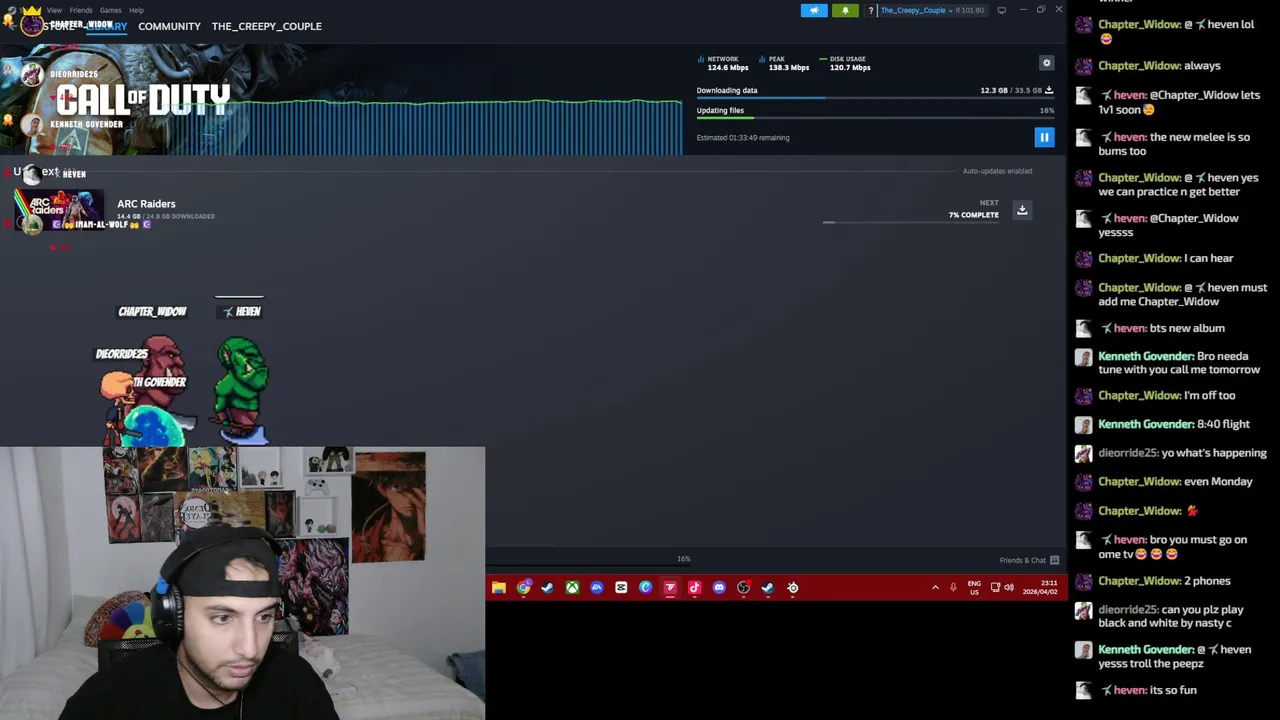Open Steam notifications bell
This screenshot has width=1280, height=720.
click(x=845, y=10)
